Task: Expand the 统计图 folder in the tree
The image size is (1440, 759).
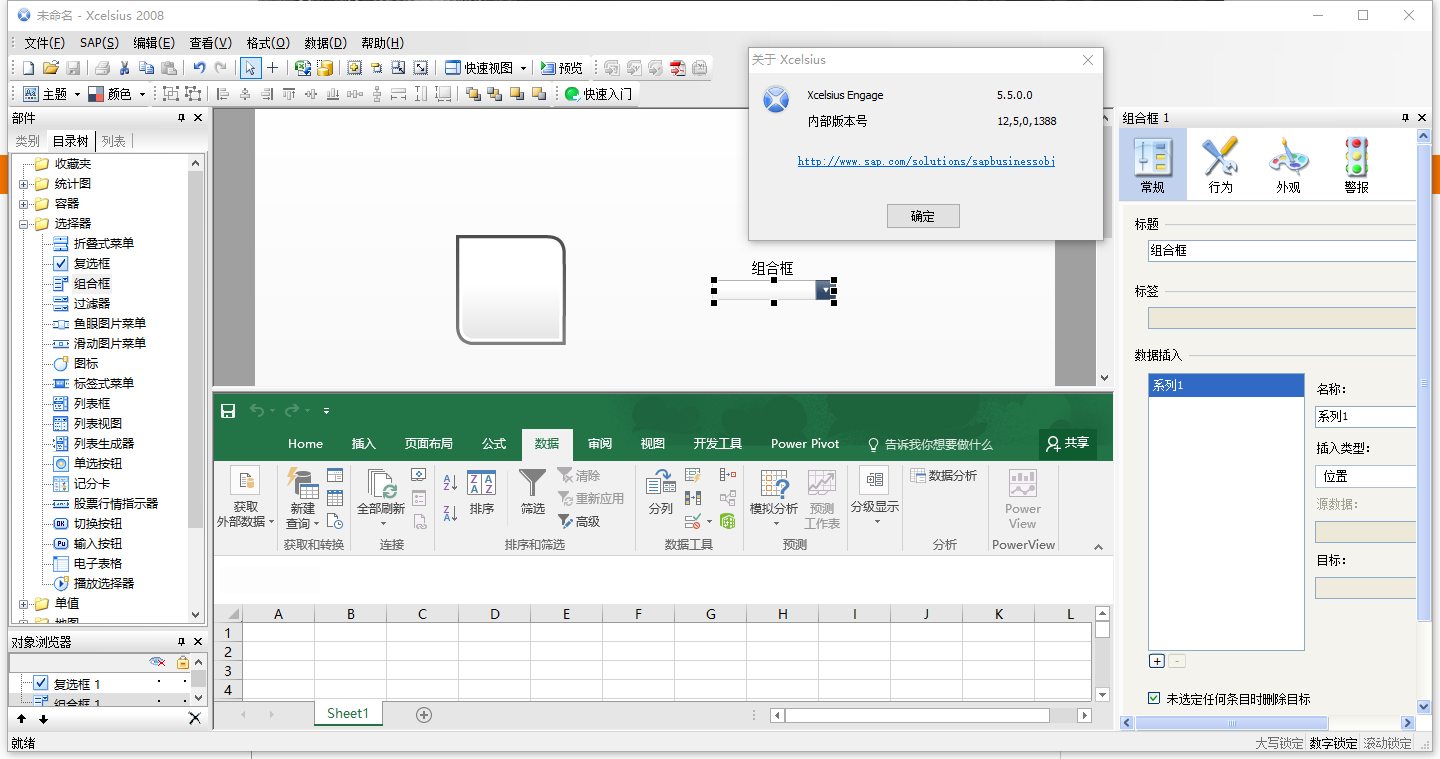Action: 24,184
